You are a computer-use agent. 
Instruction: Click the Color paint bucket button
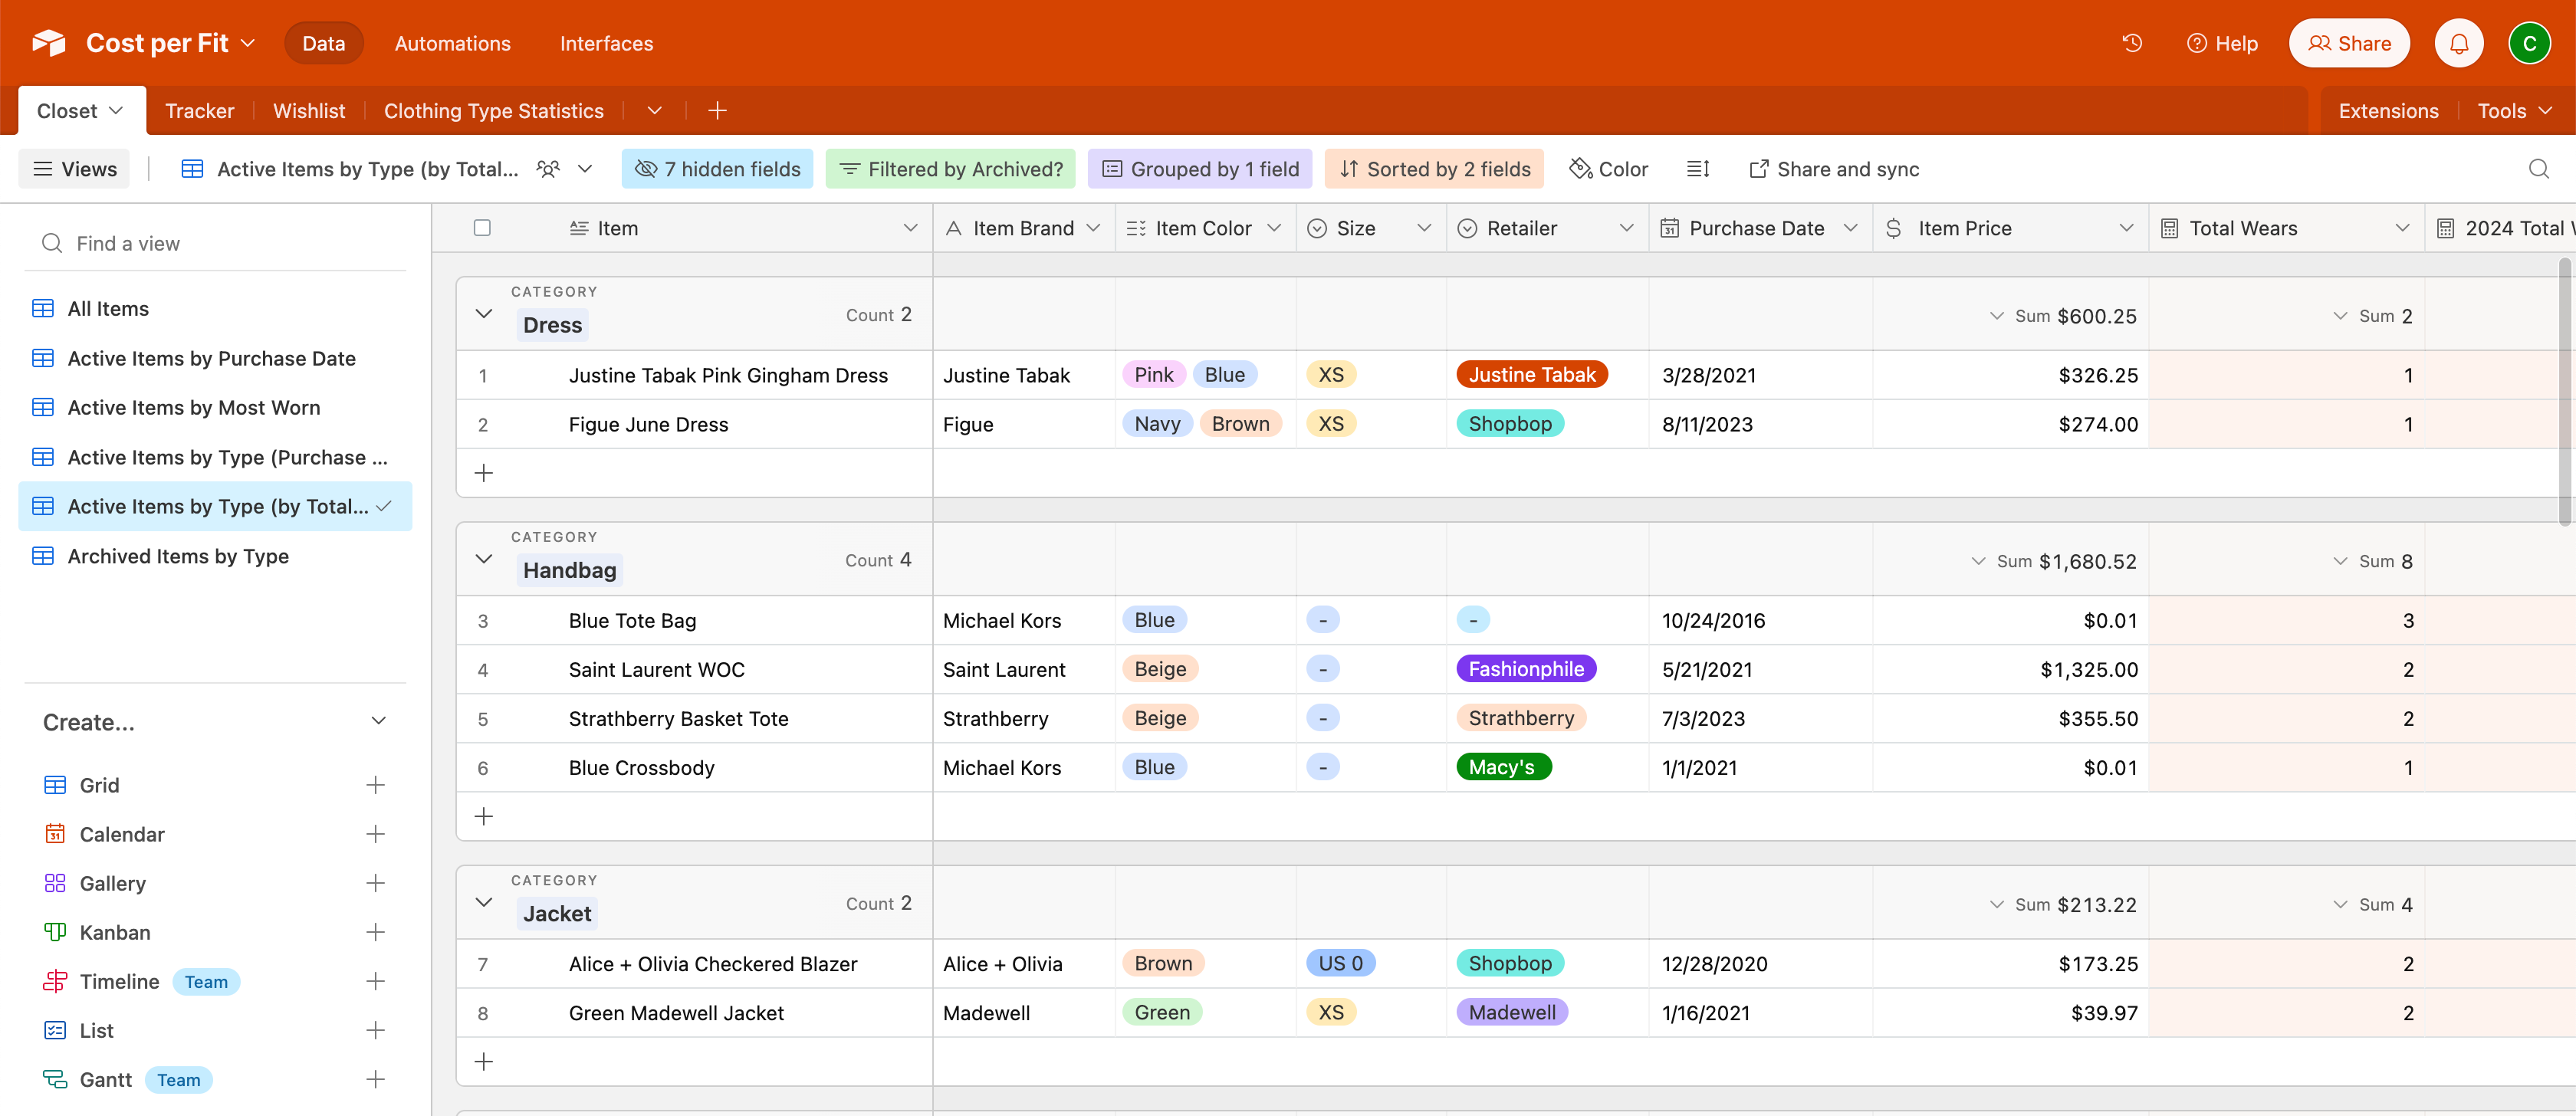coord(1608,169)
